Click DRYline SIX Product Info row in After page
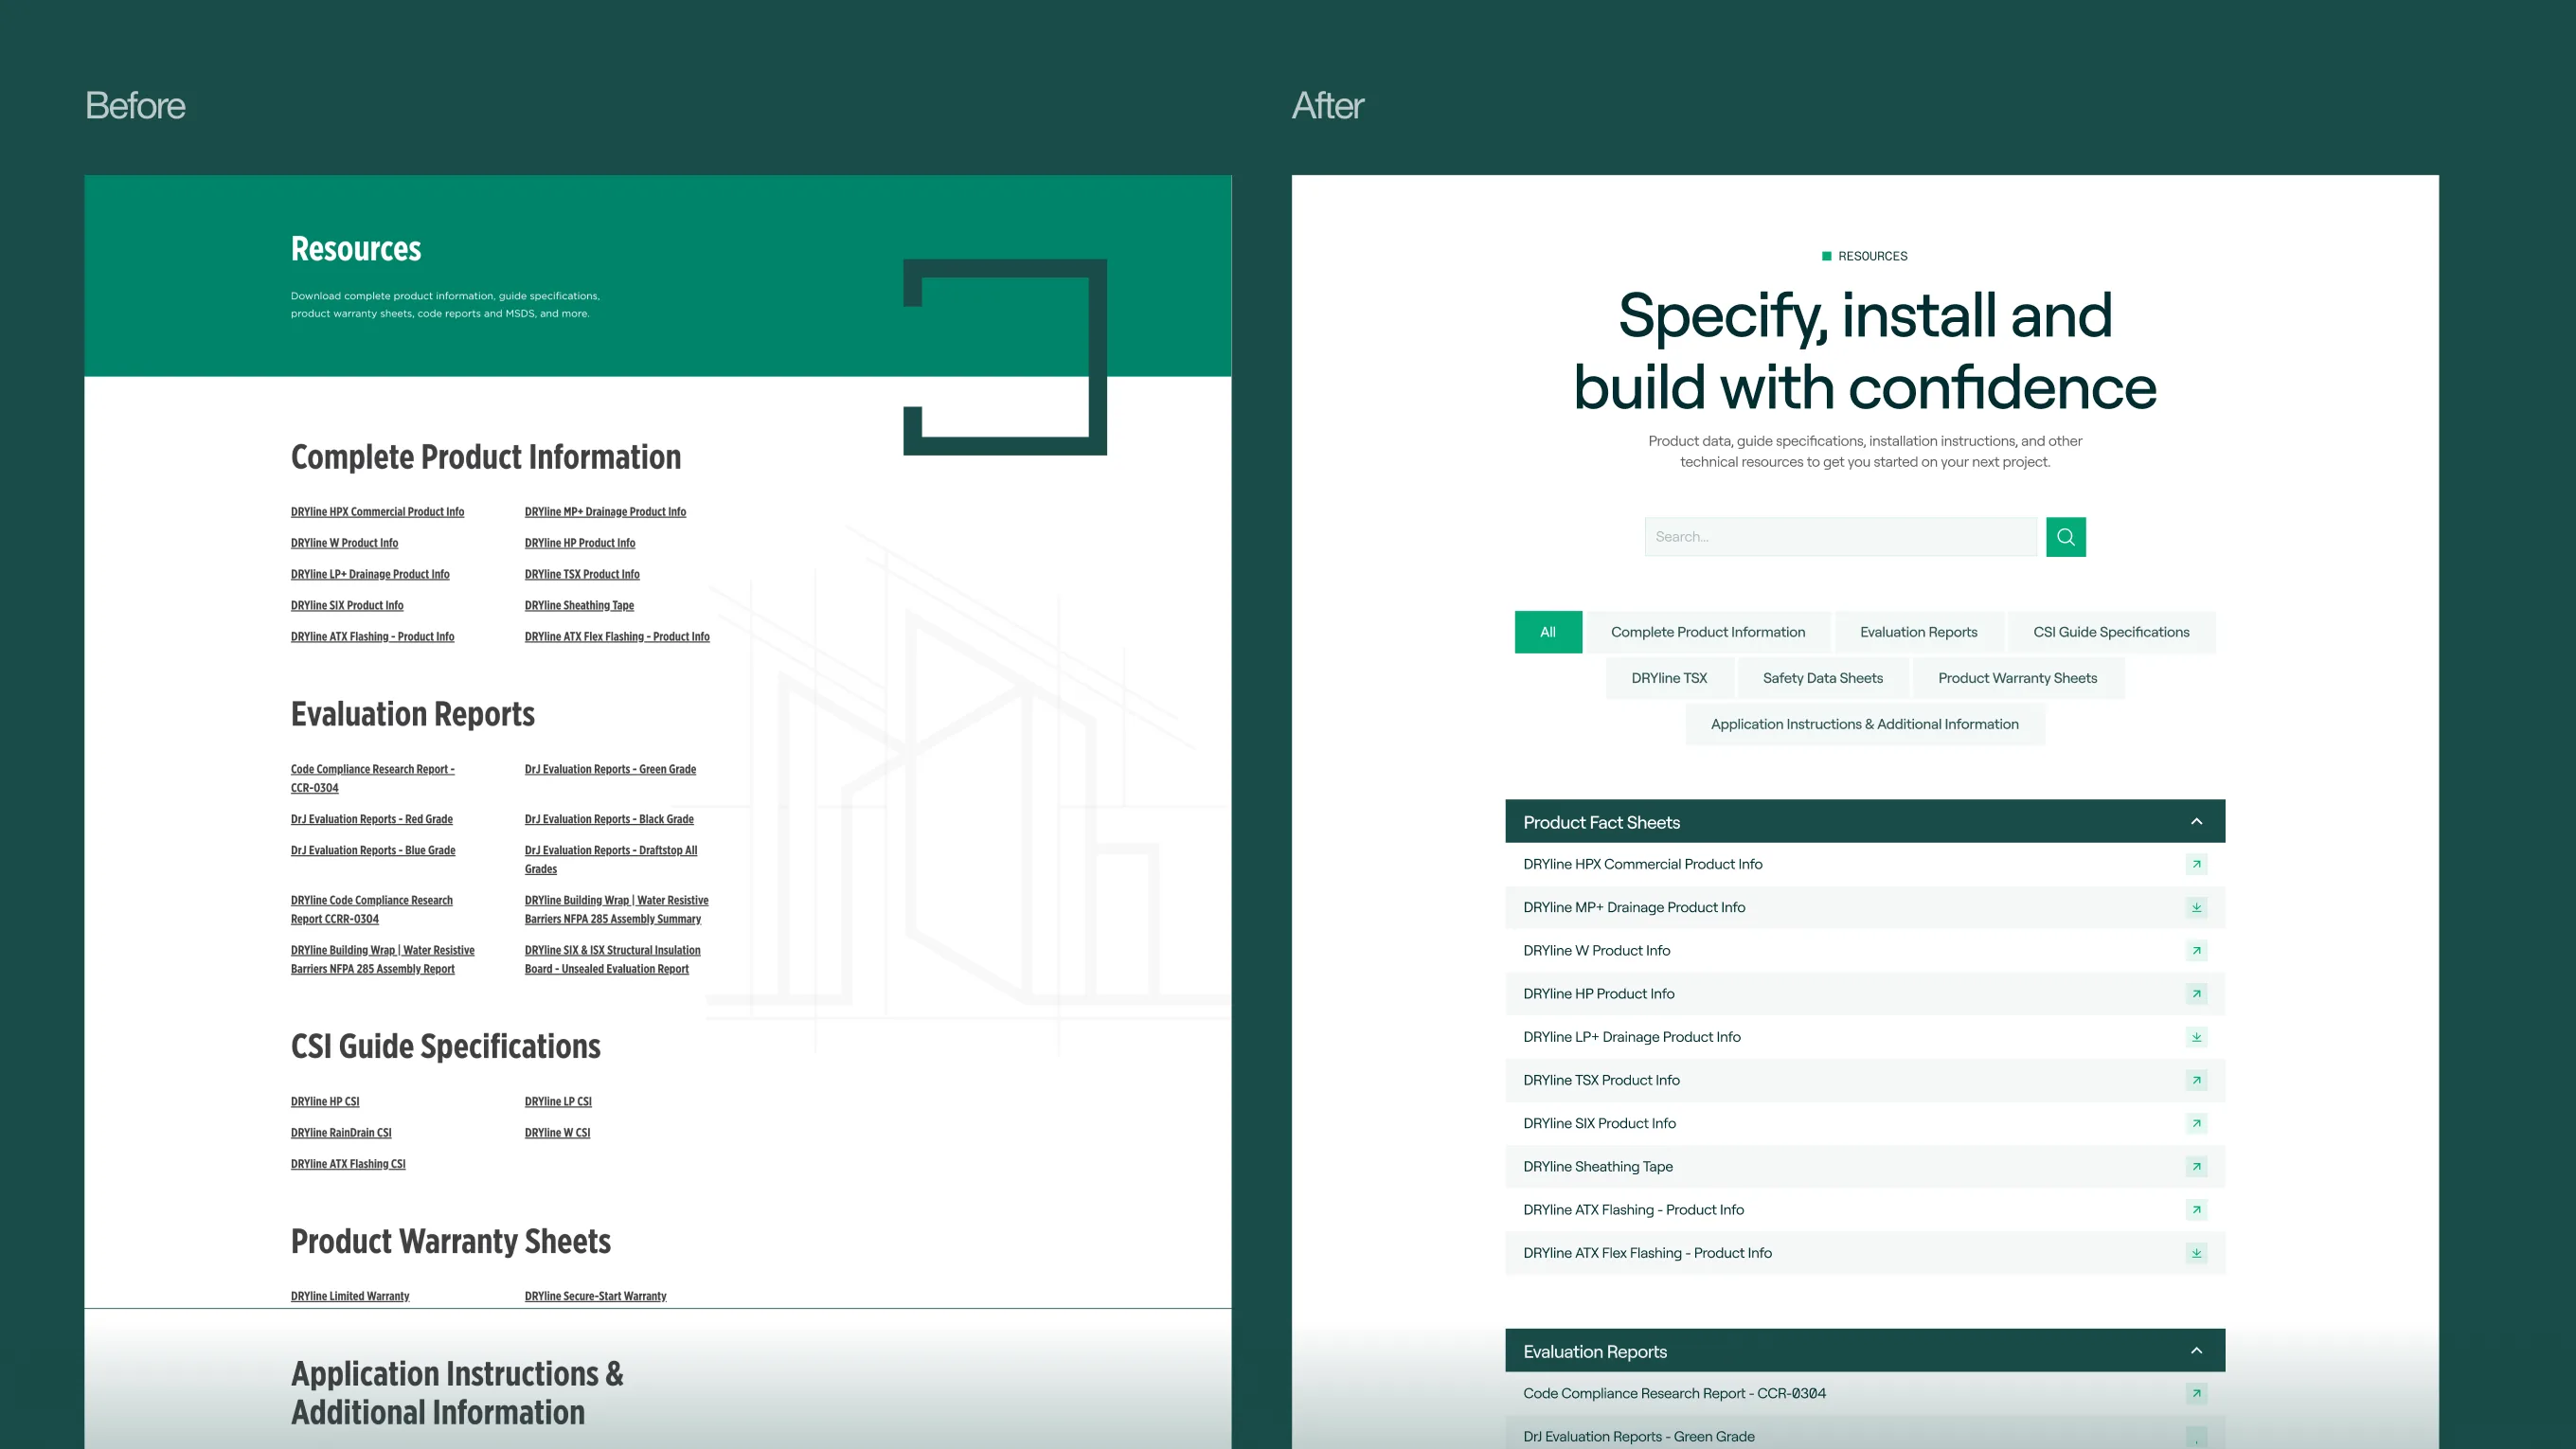 pos(1865,1123)
